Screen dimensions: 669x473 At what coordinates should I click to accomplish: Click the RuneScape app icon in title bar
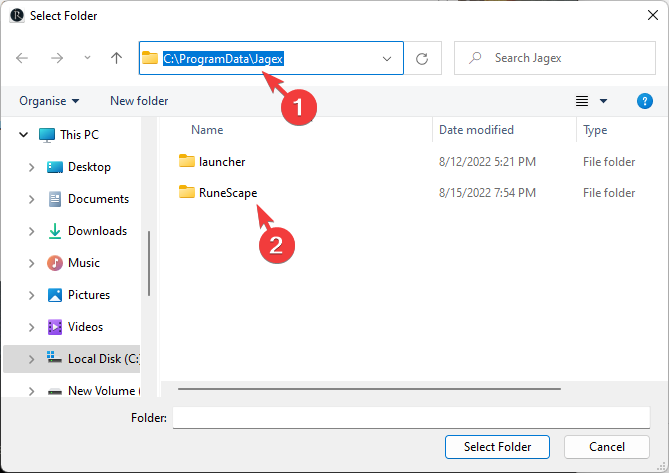coord(17,16)
